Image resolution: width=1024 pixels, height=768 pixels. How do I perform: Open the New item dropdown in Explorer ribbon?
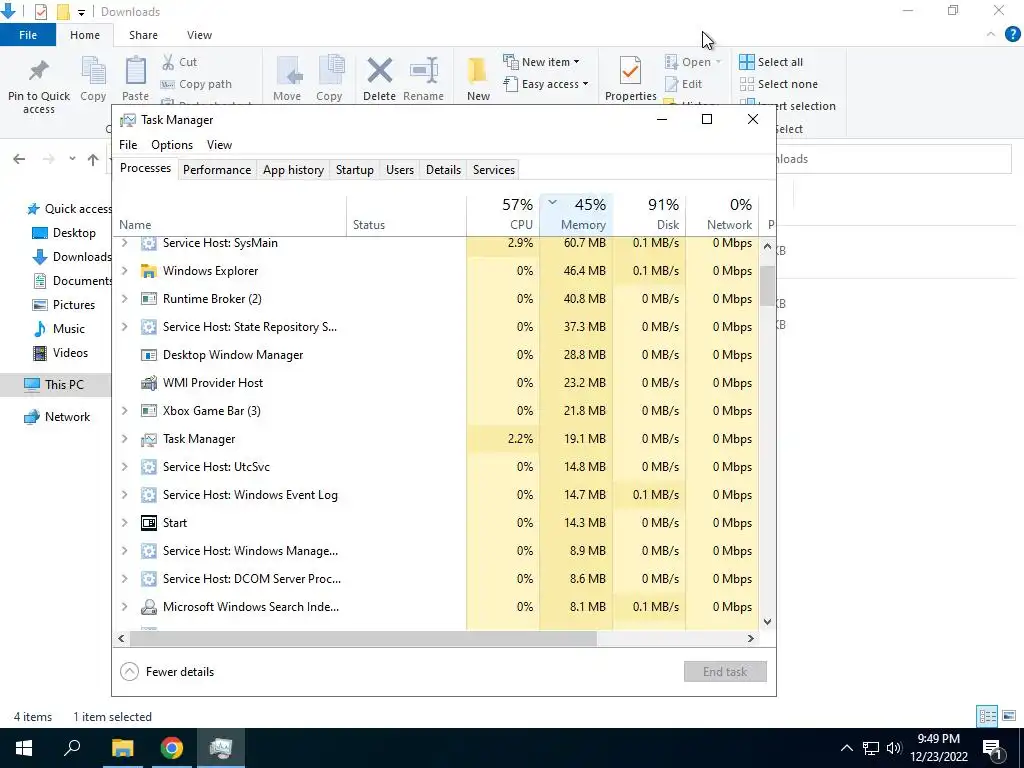541,62
